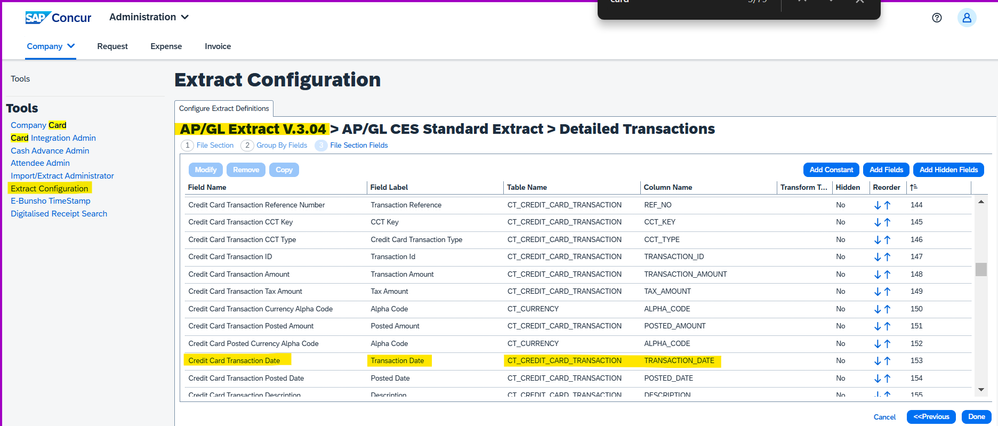This screenshot has width=998, height=426.
Task: Move Transaction Amount row 148 up
Action: [x=887, y=274]
